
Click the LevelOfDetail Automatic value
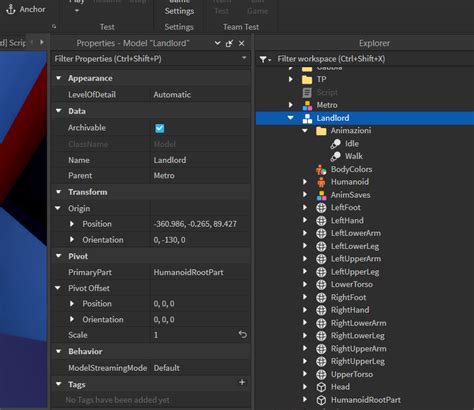172,95
